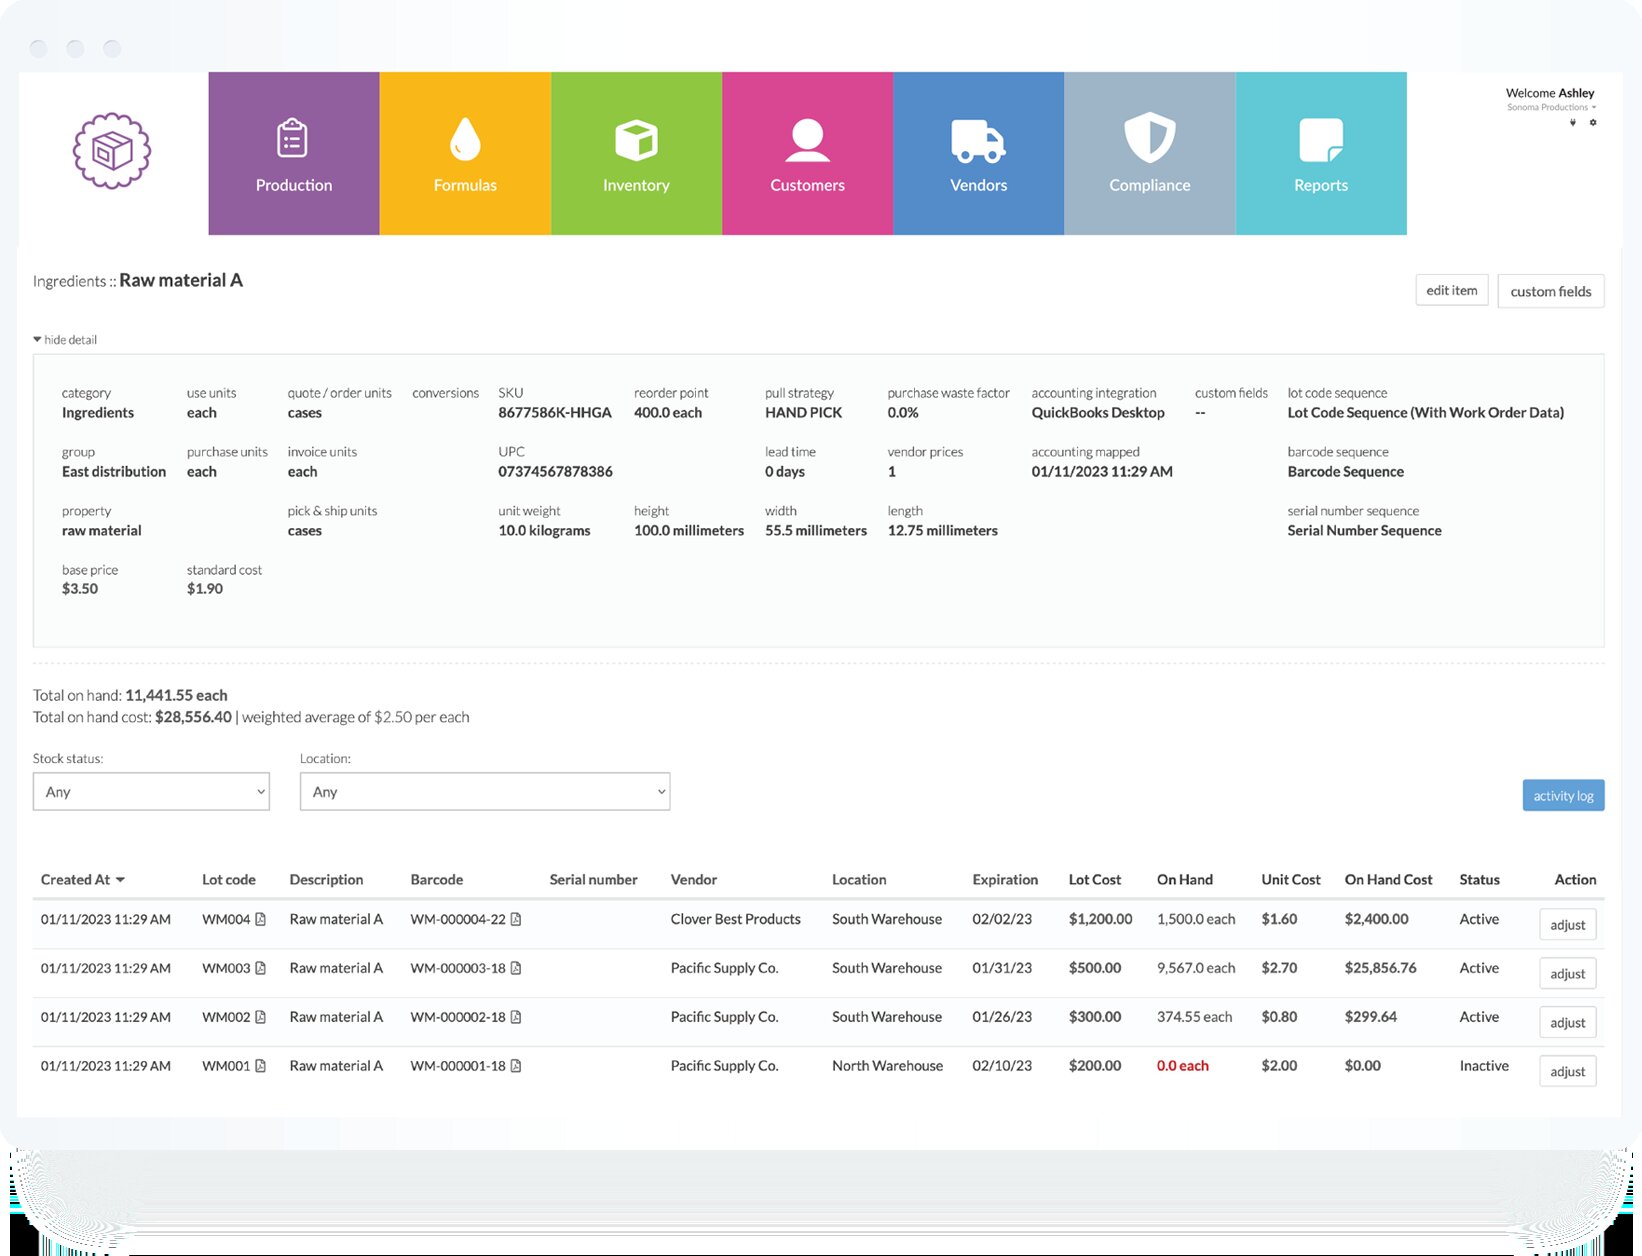This screenshot has width=1642, height=1256.
Task: Open the Stock status dropdown
Action: click(151, 792)
